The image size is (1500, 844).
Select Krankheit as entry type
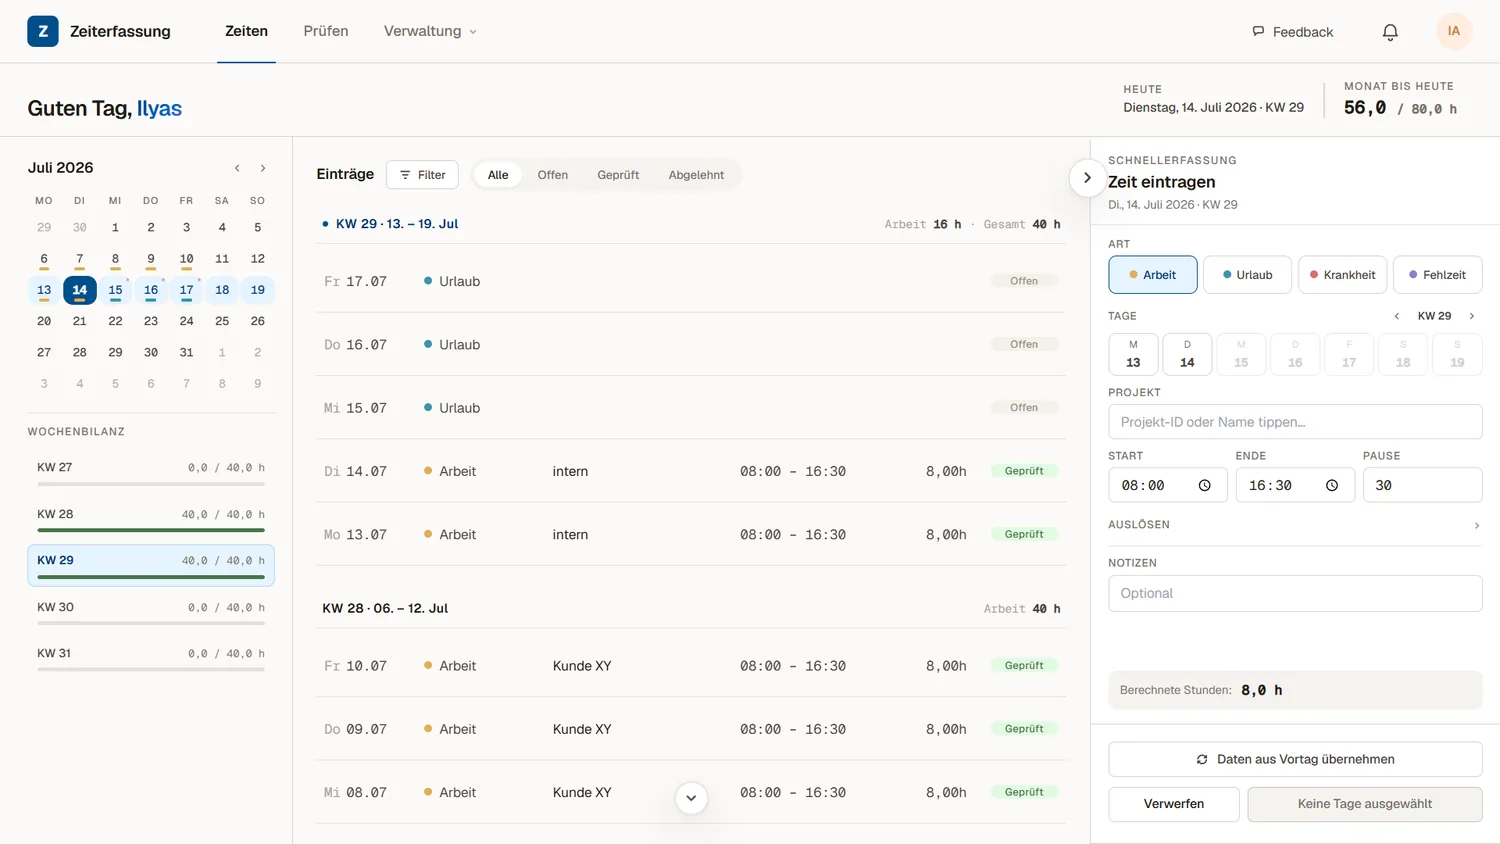tap(1342, 275)
